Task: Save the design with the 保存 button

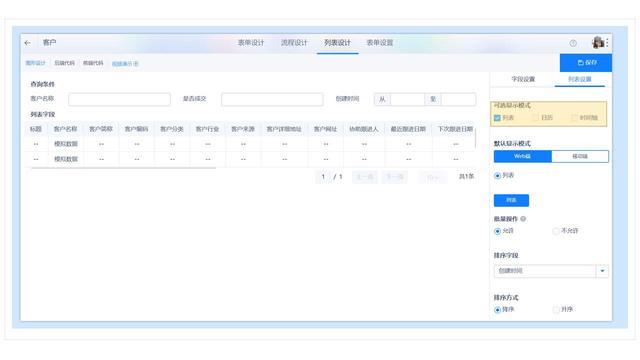Action: [x=586, y=62]
